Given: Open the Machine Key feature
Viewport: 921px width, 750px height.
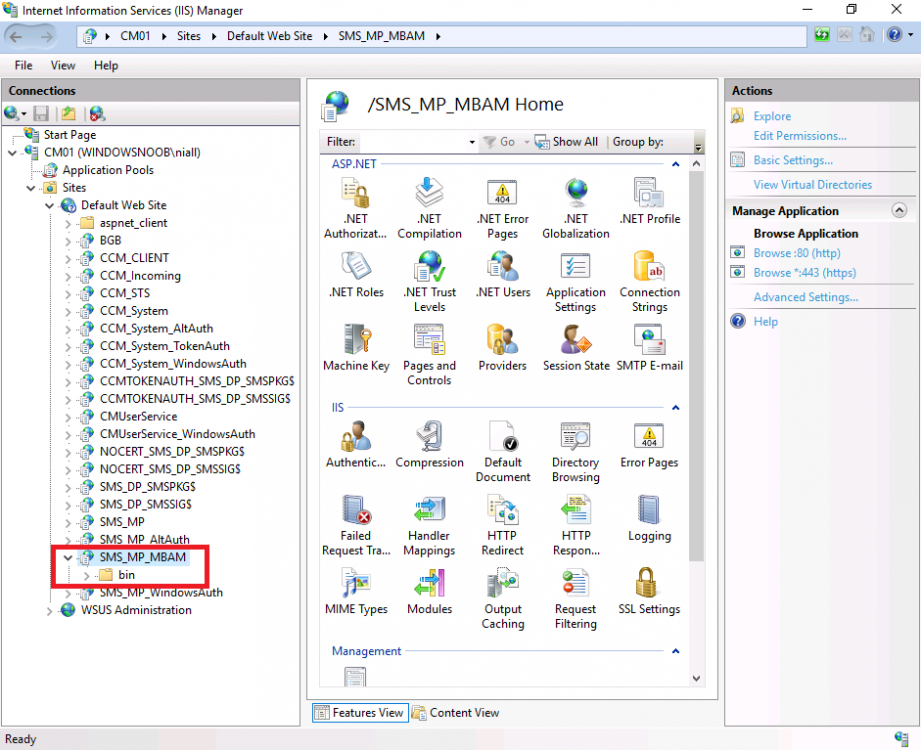Looking at the screenshot, I should 356,348.
